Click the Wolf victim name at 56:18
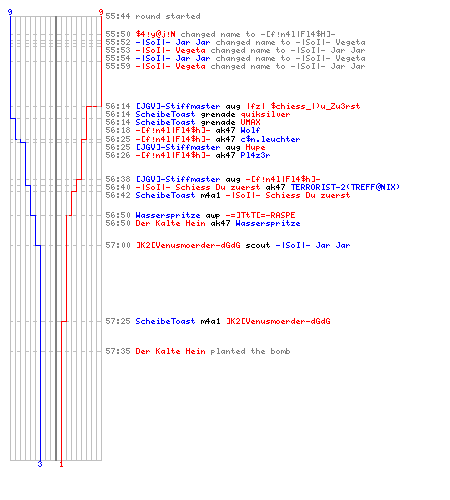 pyautogui.click(x=250, y=130)
